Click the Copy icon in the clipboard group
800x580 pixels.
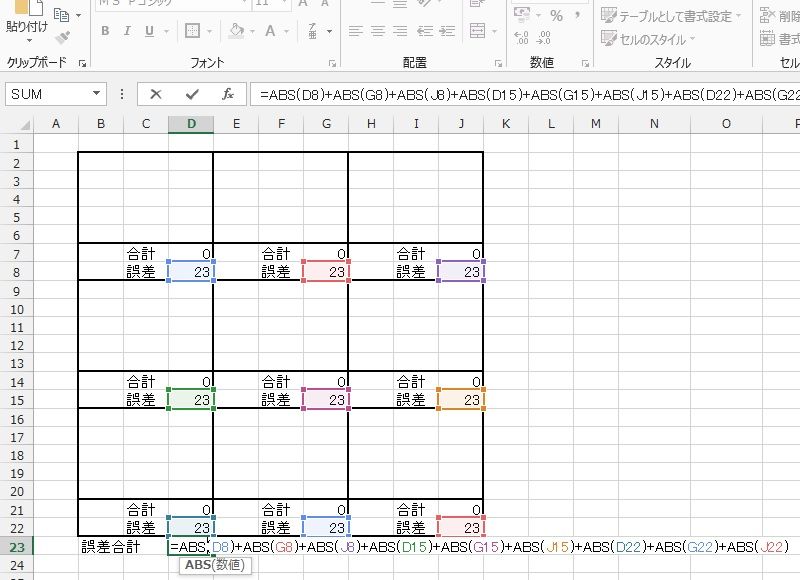coord(62,16)
